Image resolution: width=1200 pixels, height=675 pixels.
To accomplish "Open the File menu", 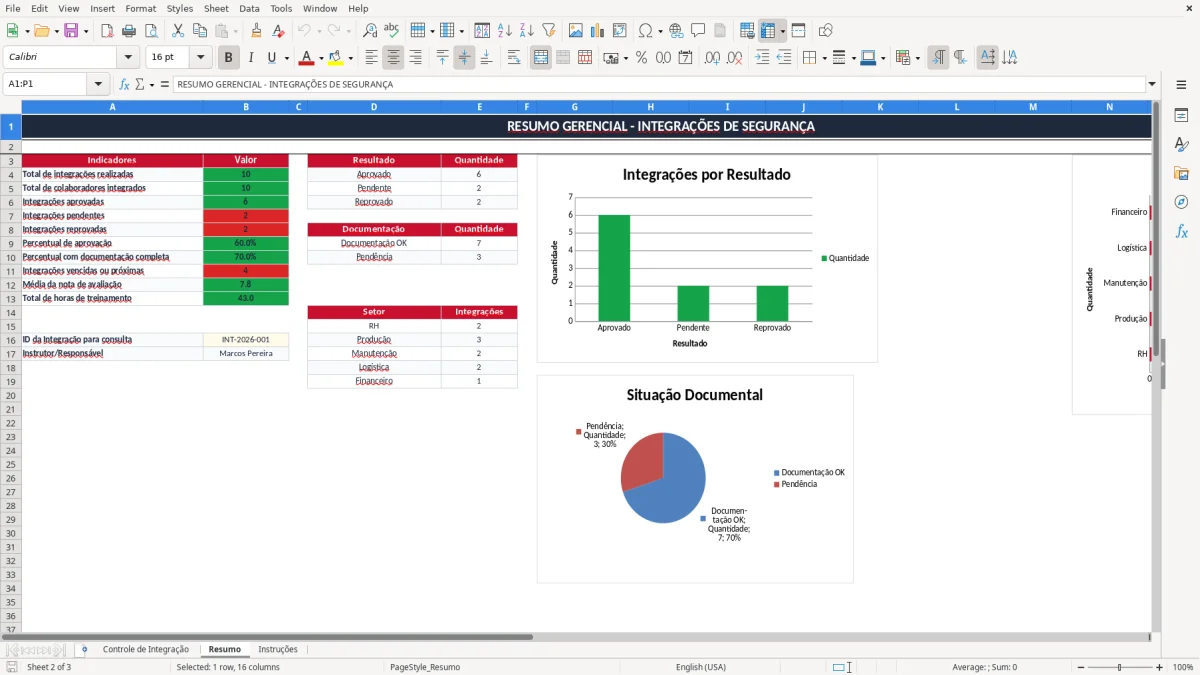I will tap(13, 8).
